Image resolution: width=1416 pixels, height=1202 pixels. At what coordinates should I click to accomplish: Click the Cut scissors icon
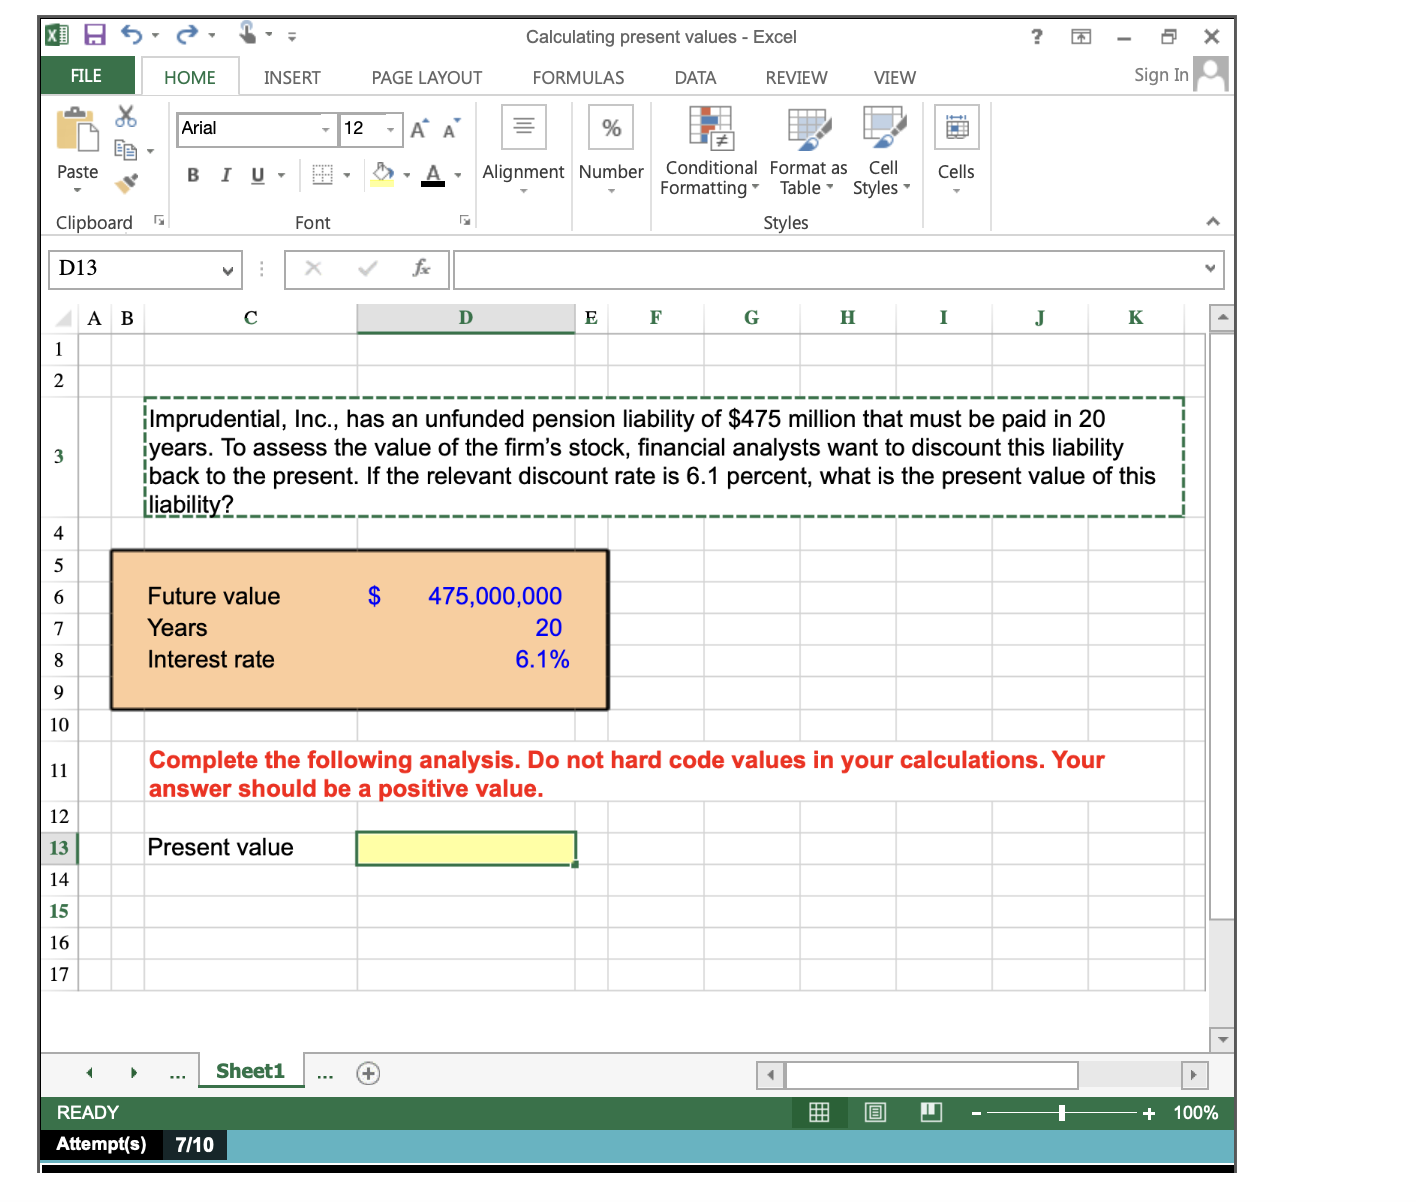(125, 116)
